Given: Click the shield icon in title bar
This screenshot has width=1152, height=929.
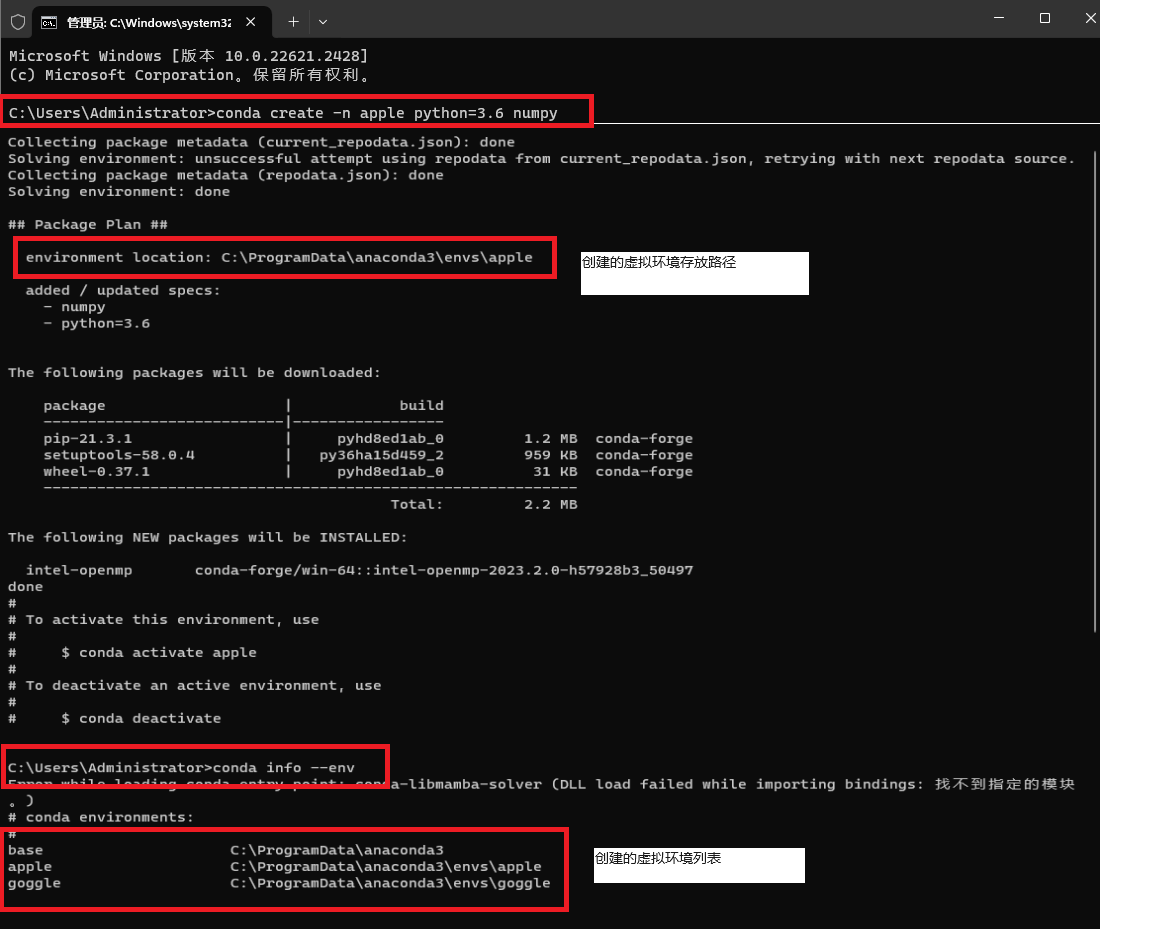Looking at the screenshot, I should pyautogui.click(x=18, y=22).
